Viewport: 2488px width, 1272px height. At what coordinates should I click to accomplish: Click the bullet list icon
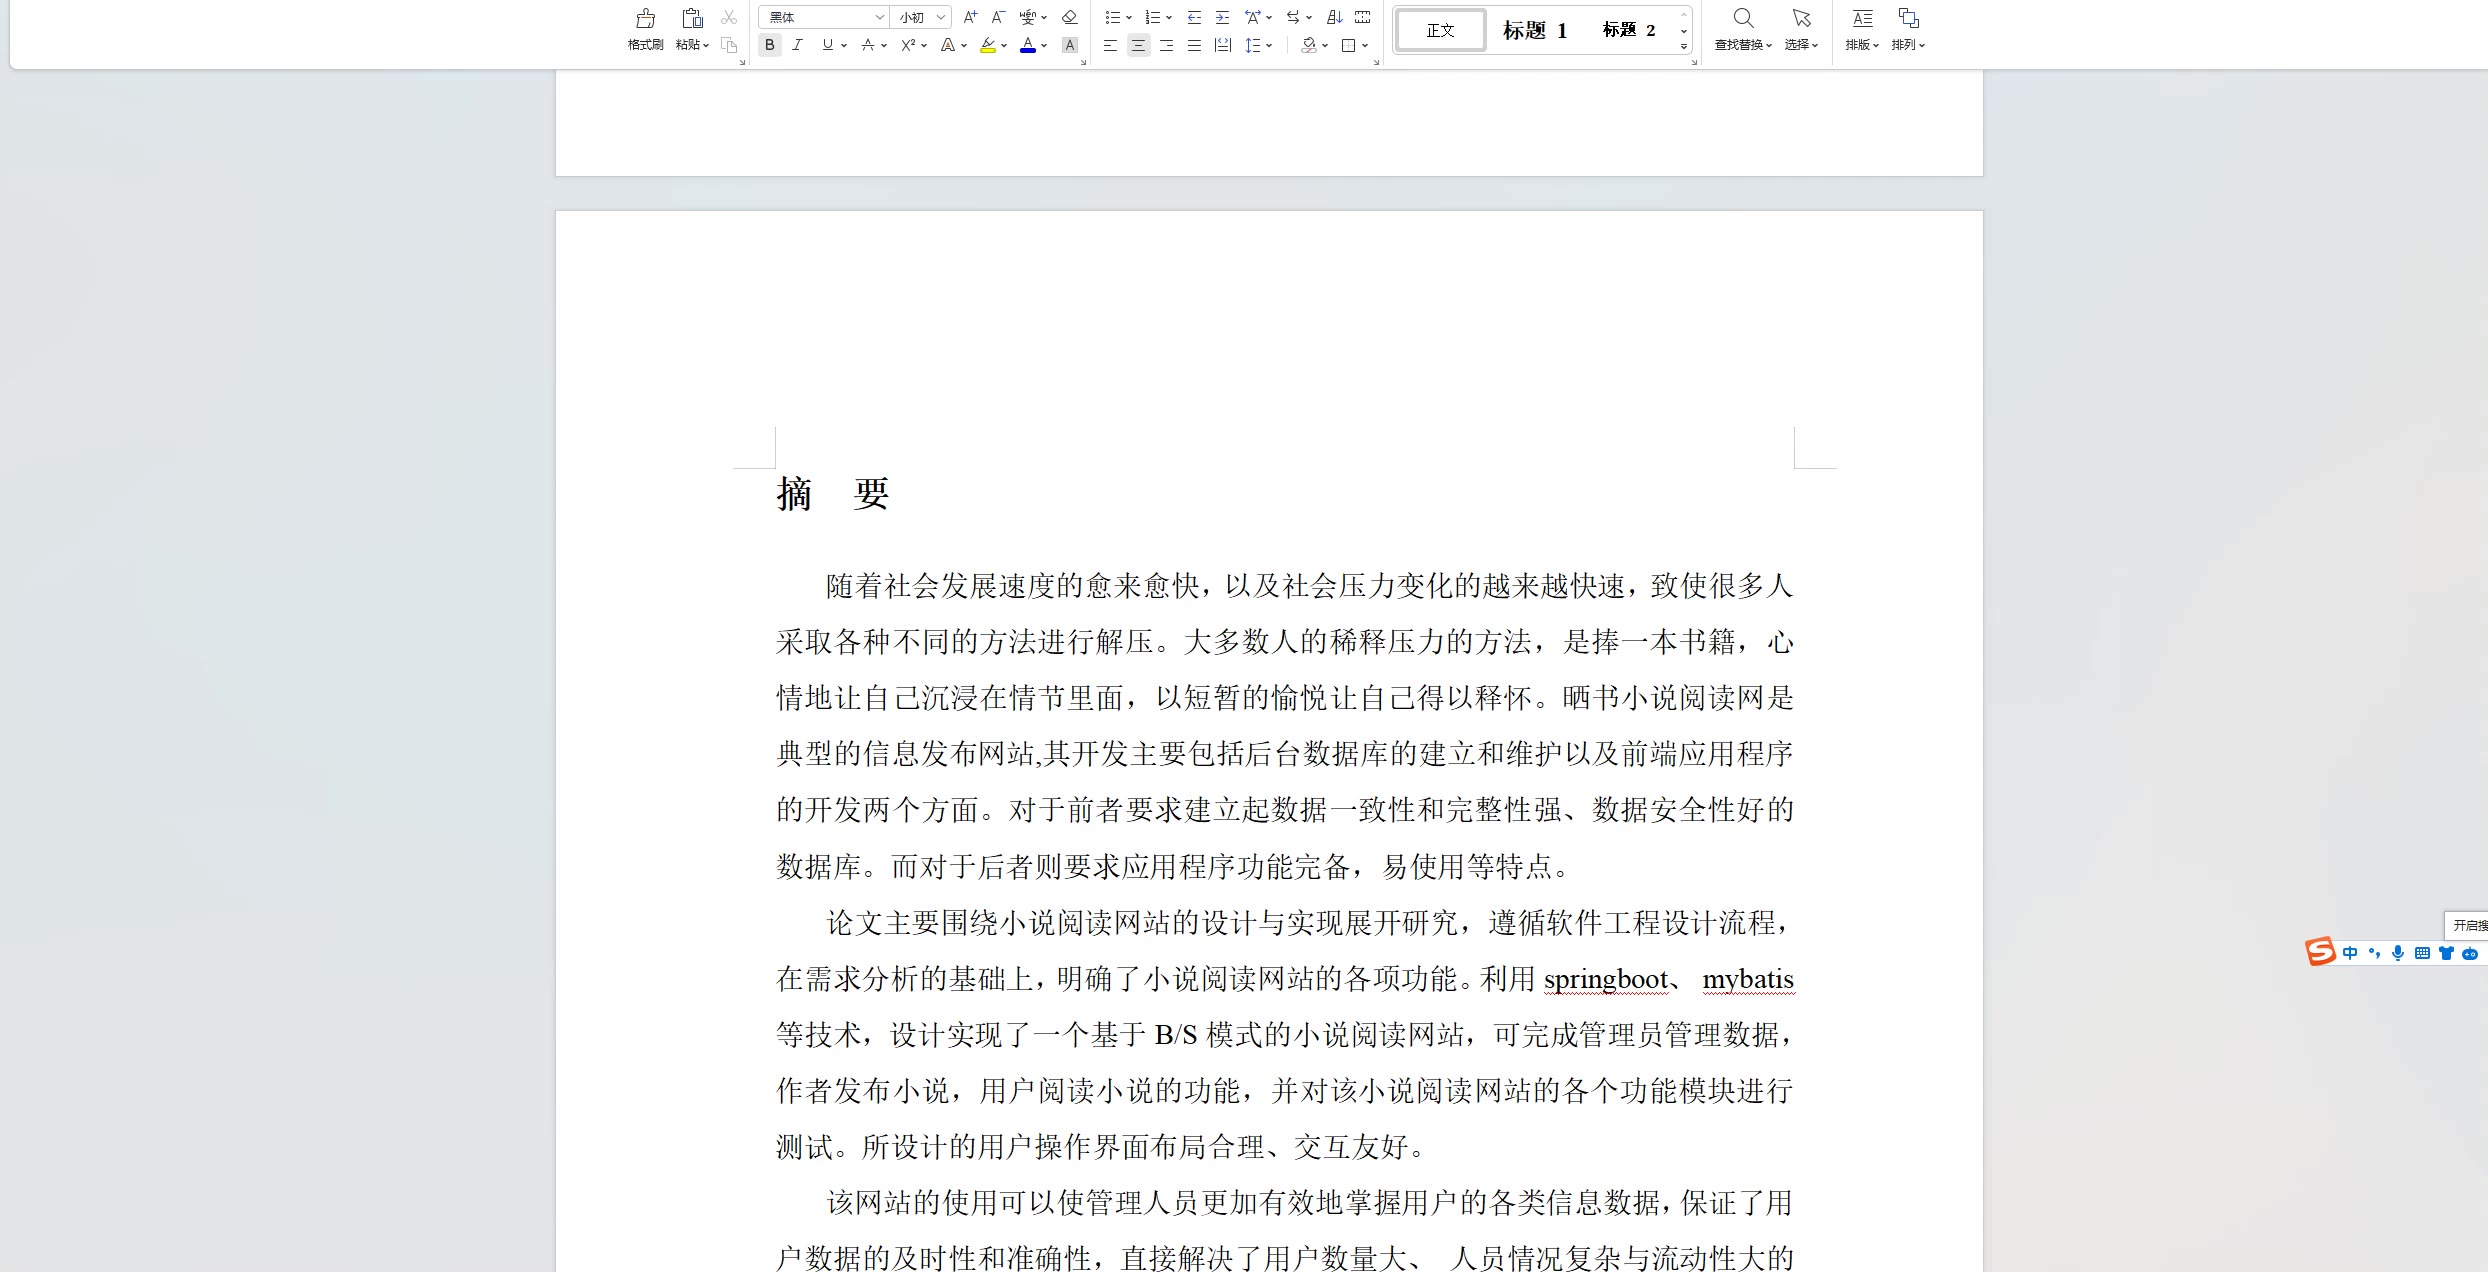coord(1112,17)
